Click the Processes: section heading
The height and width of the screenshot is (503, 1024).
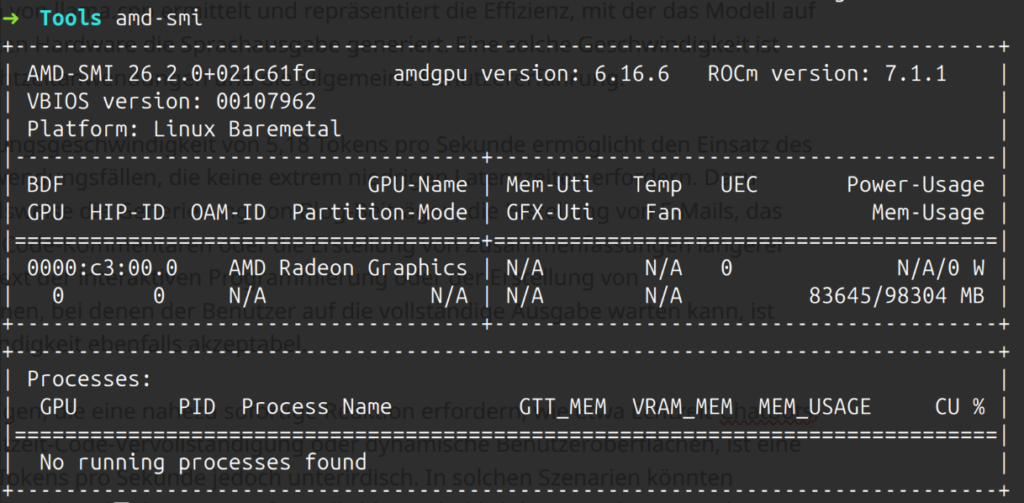(89, 380)
